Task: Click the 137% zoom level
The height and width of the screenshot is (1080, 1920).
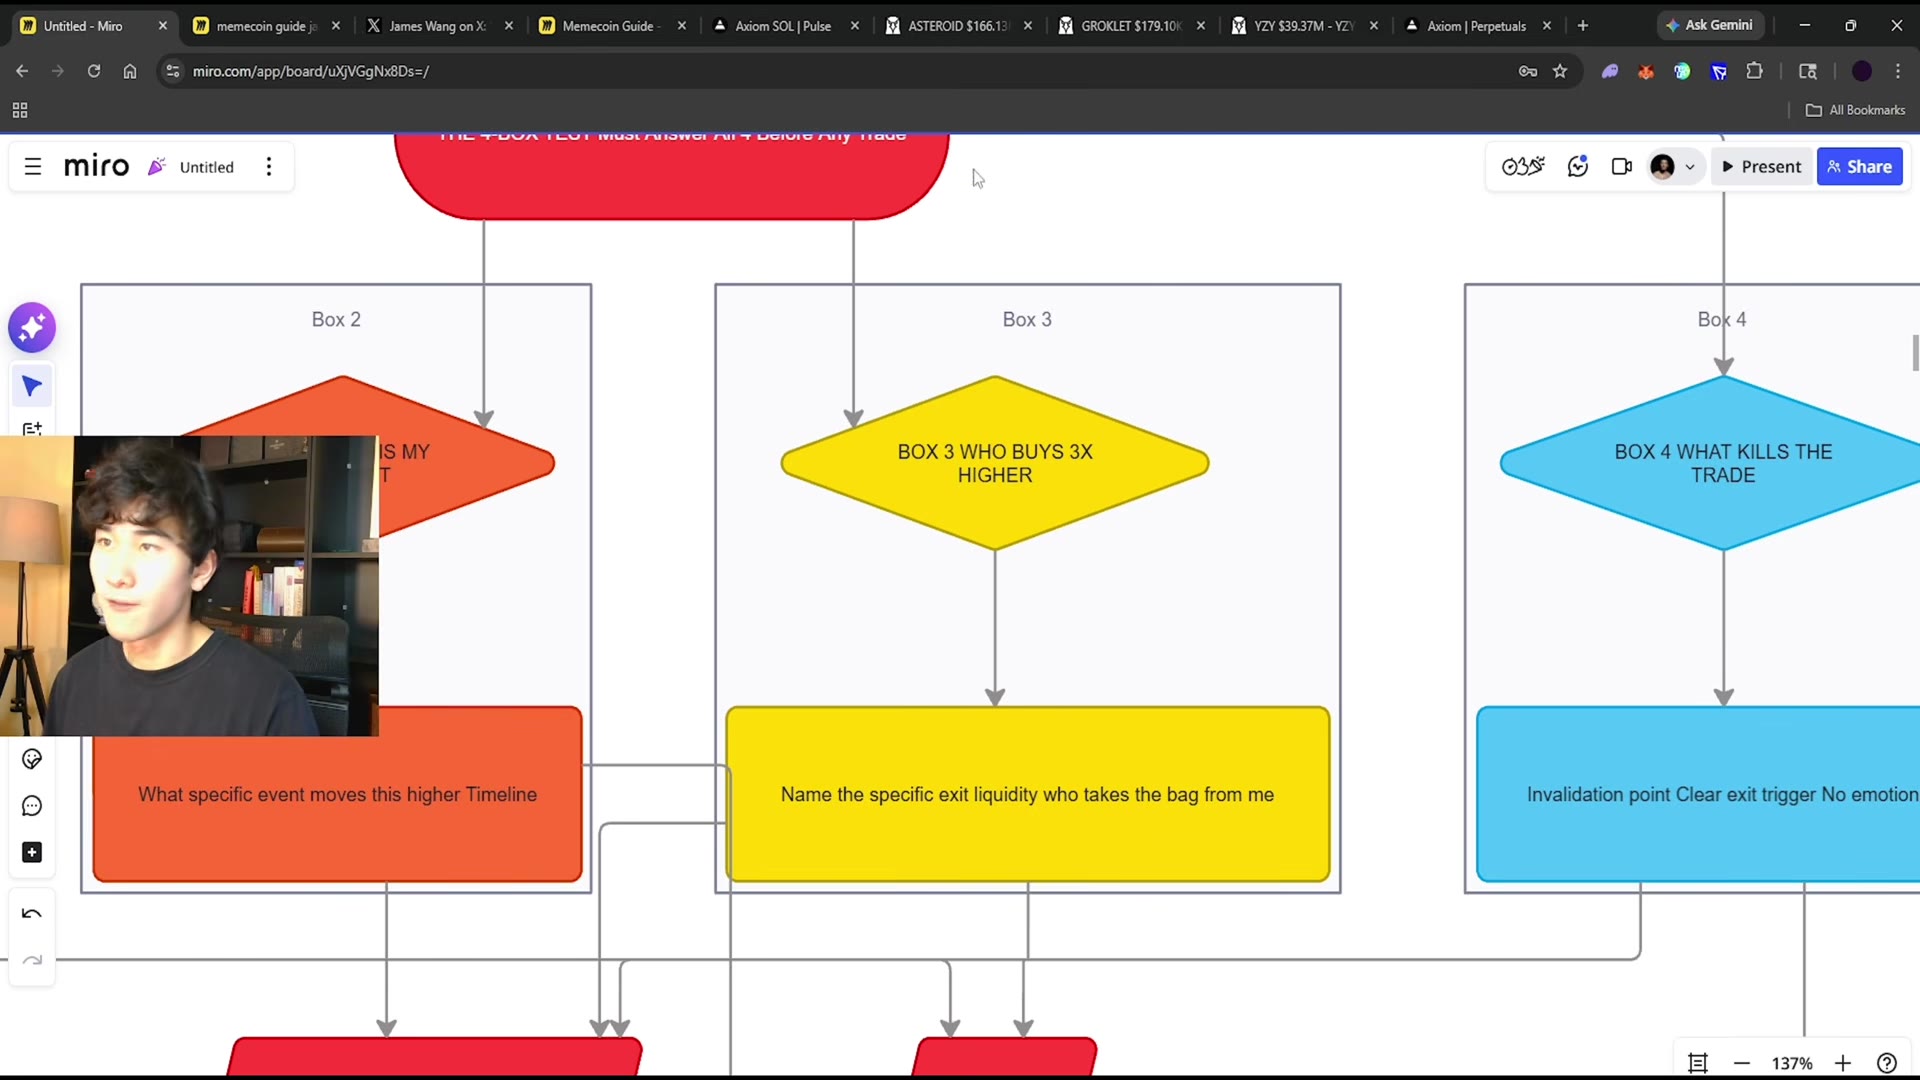Action: tap(1792, 1063)
